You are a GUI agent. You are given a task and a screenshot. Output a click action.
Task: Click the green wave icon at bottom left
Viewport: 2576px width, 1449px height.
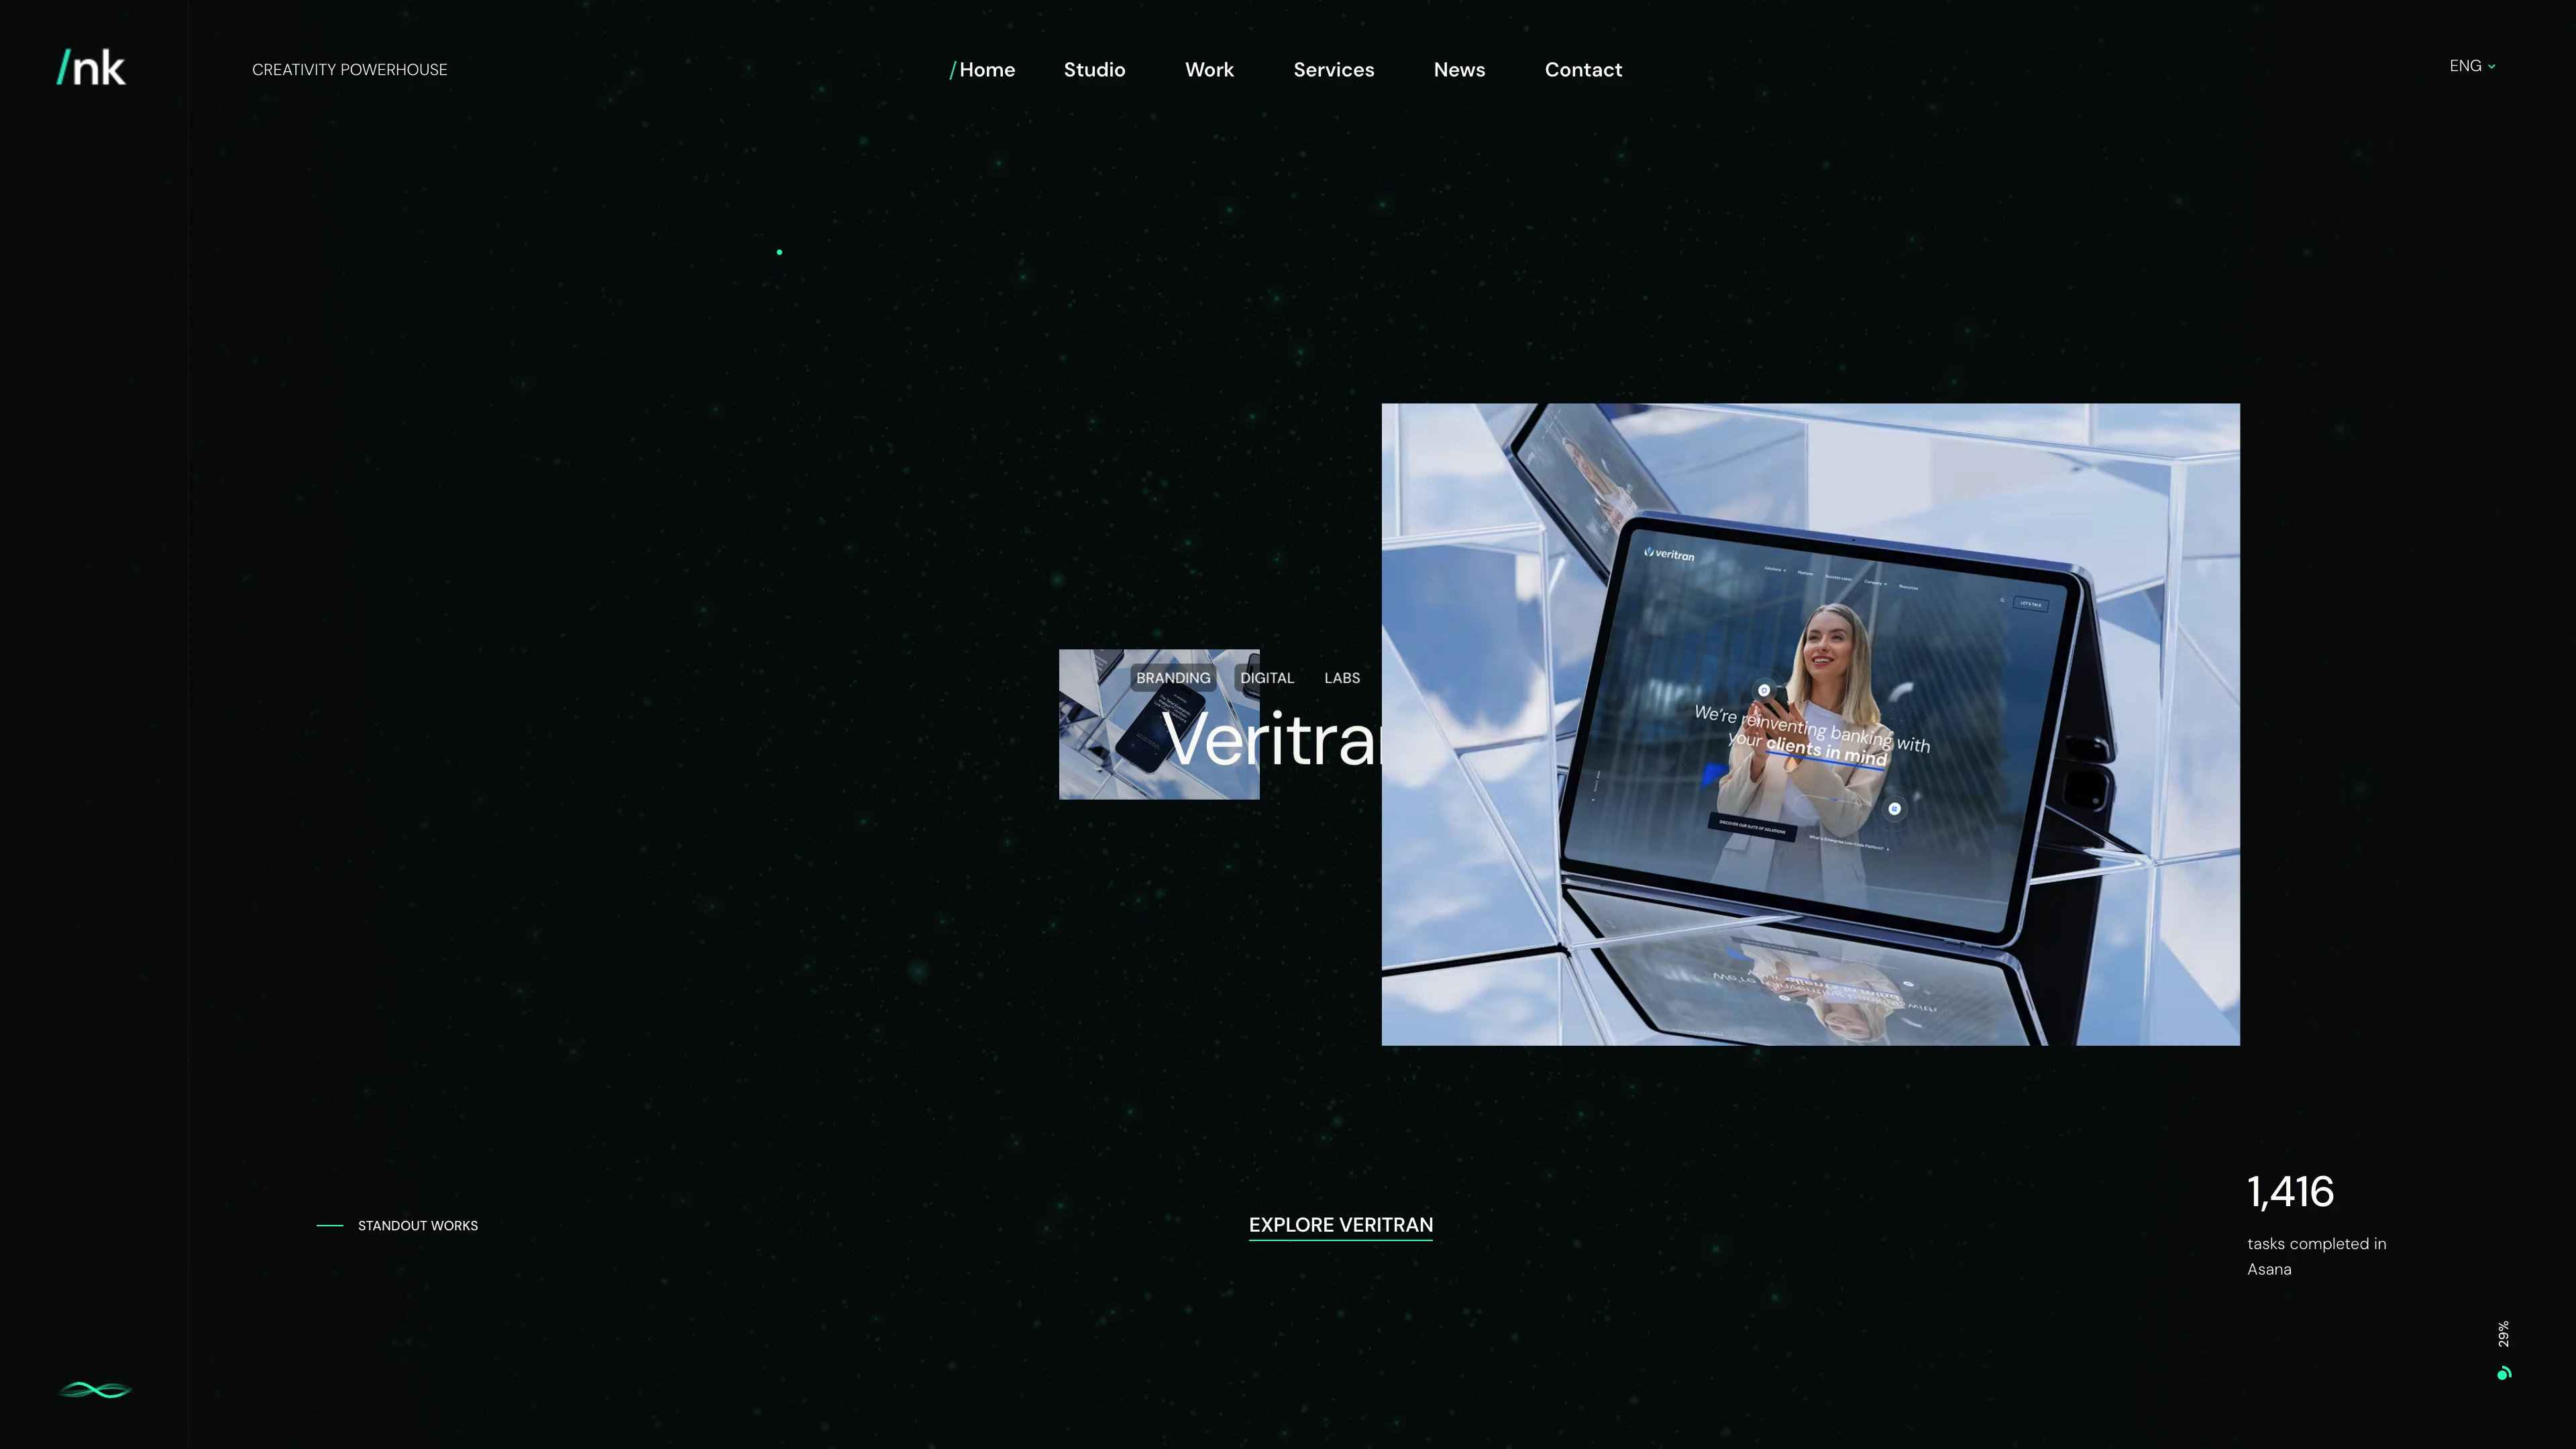(x=95, y=1390)
